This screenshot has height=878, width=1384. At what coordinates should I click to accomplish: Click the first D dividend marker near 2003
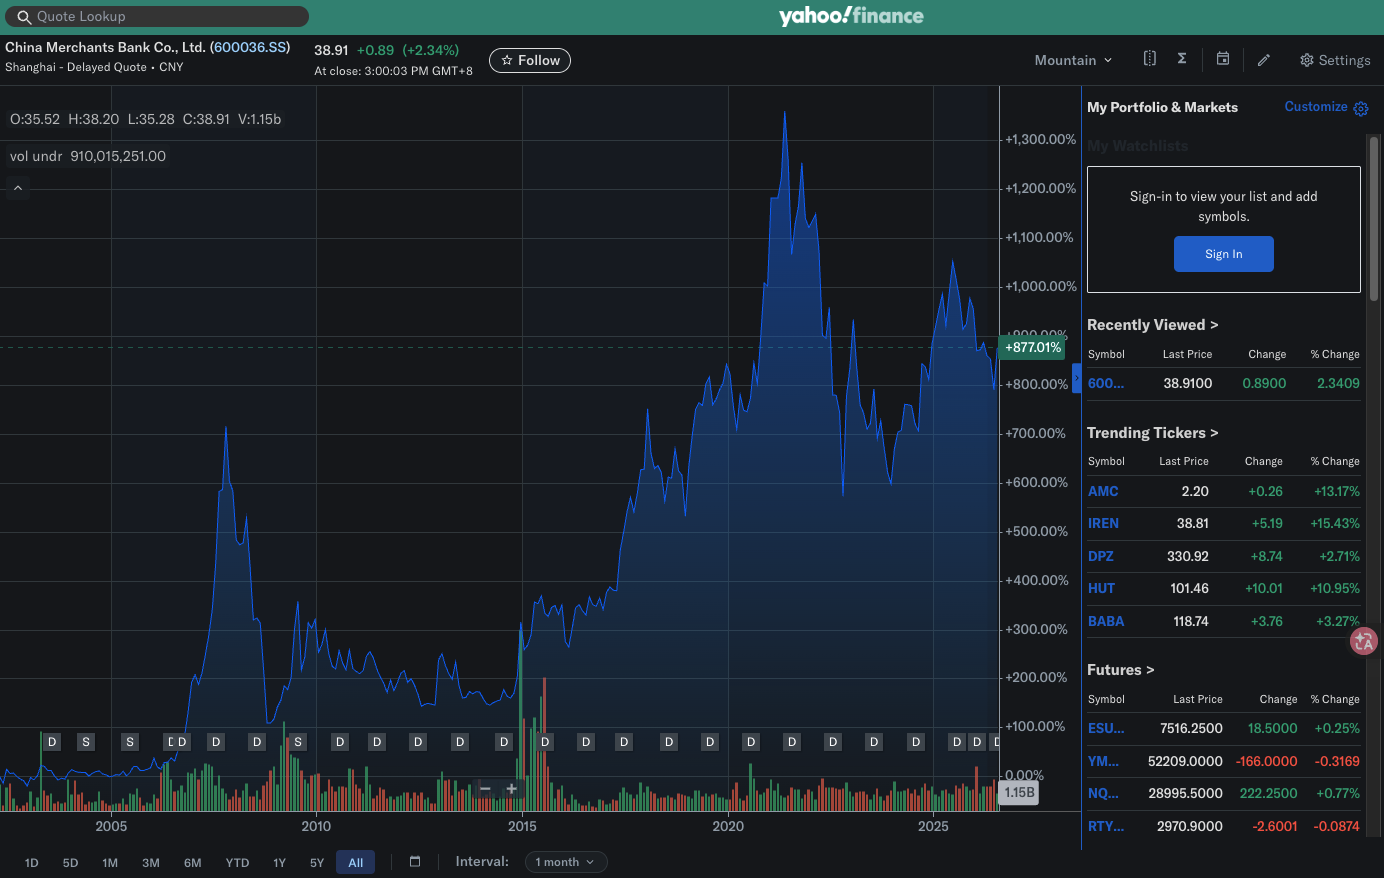click(53, 742)
